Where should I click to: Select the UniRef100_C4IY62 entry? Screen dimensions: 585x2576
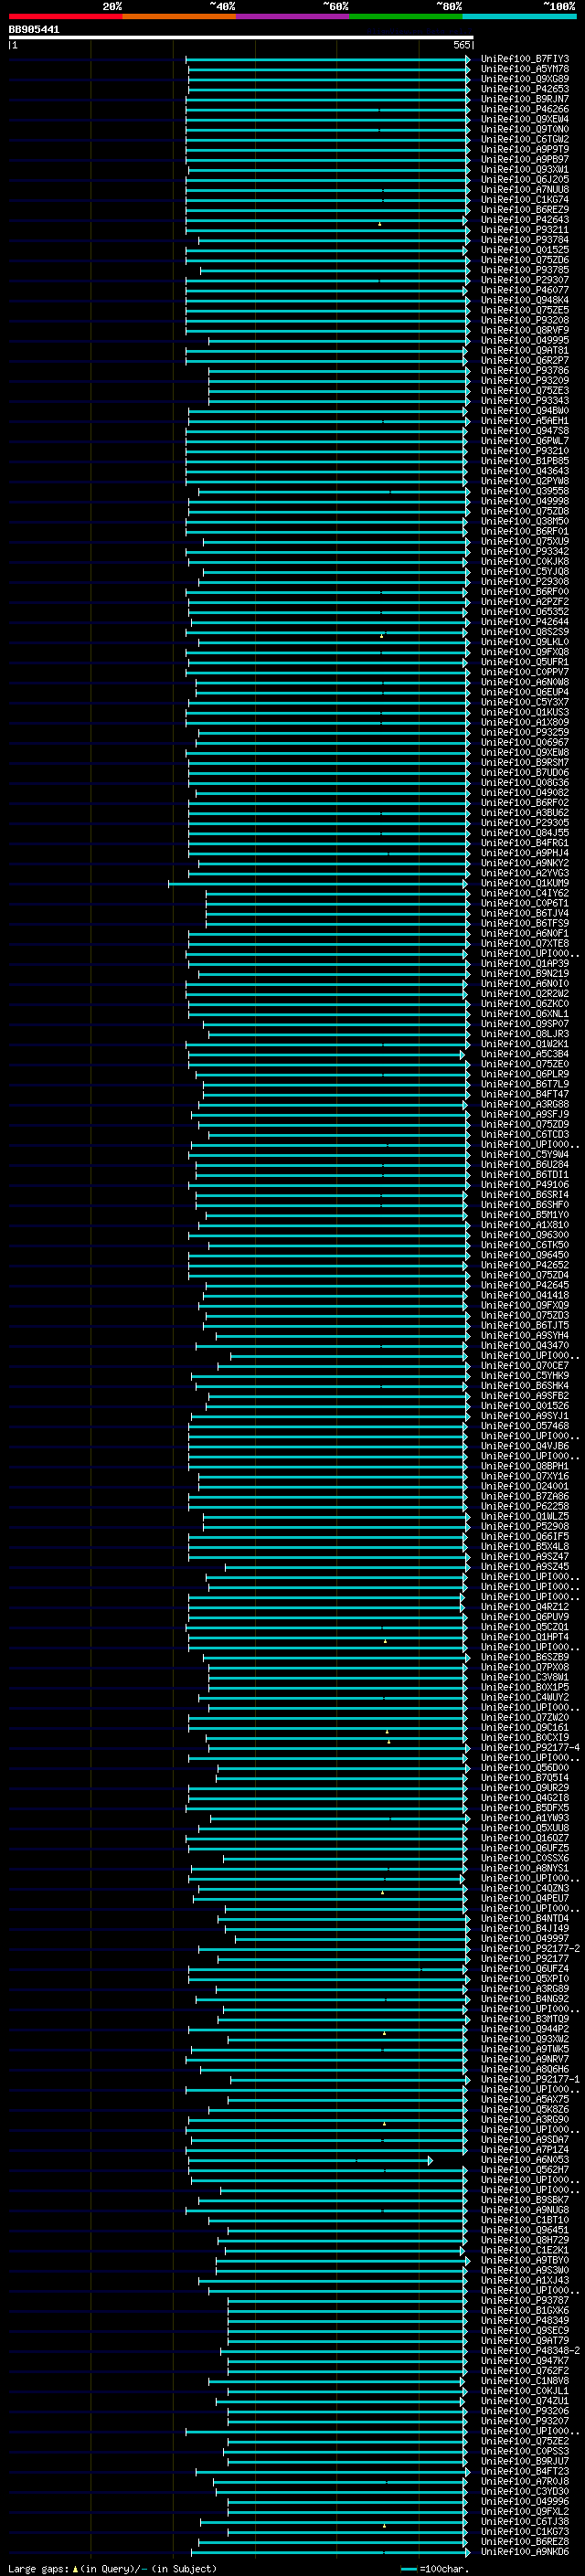[525, 893]
